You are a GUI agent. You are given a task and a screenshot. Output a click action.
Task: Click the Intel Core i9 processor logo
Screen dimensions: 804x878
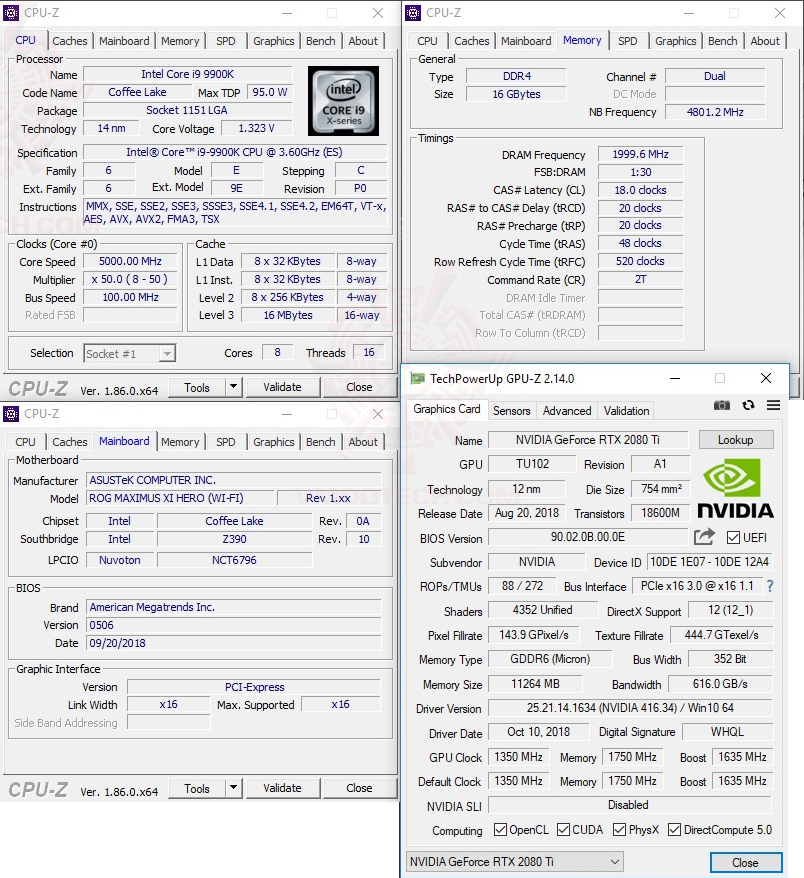(343, 101)
